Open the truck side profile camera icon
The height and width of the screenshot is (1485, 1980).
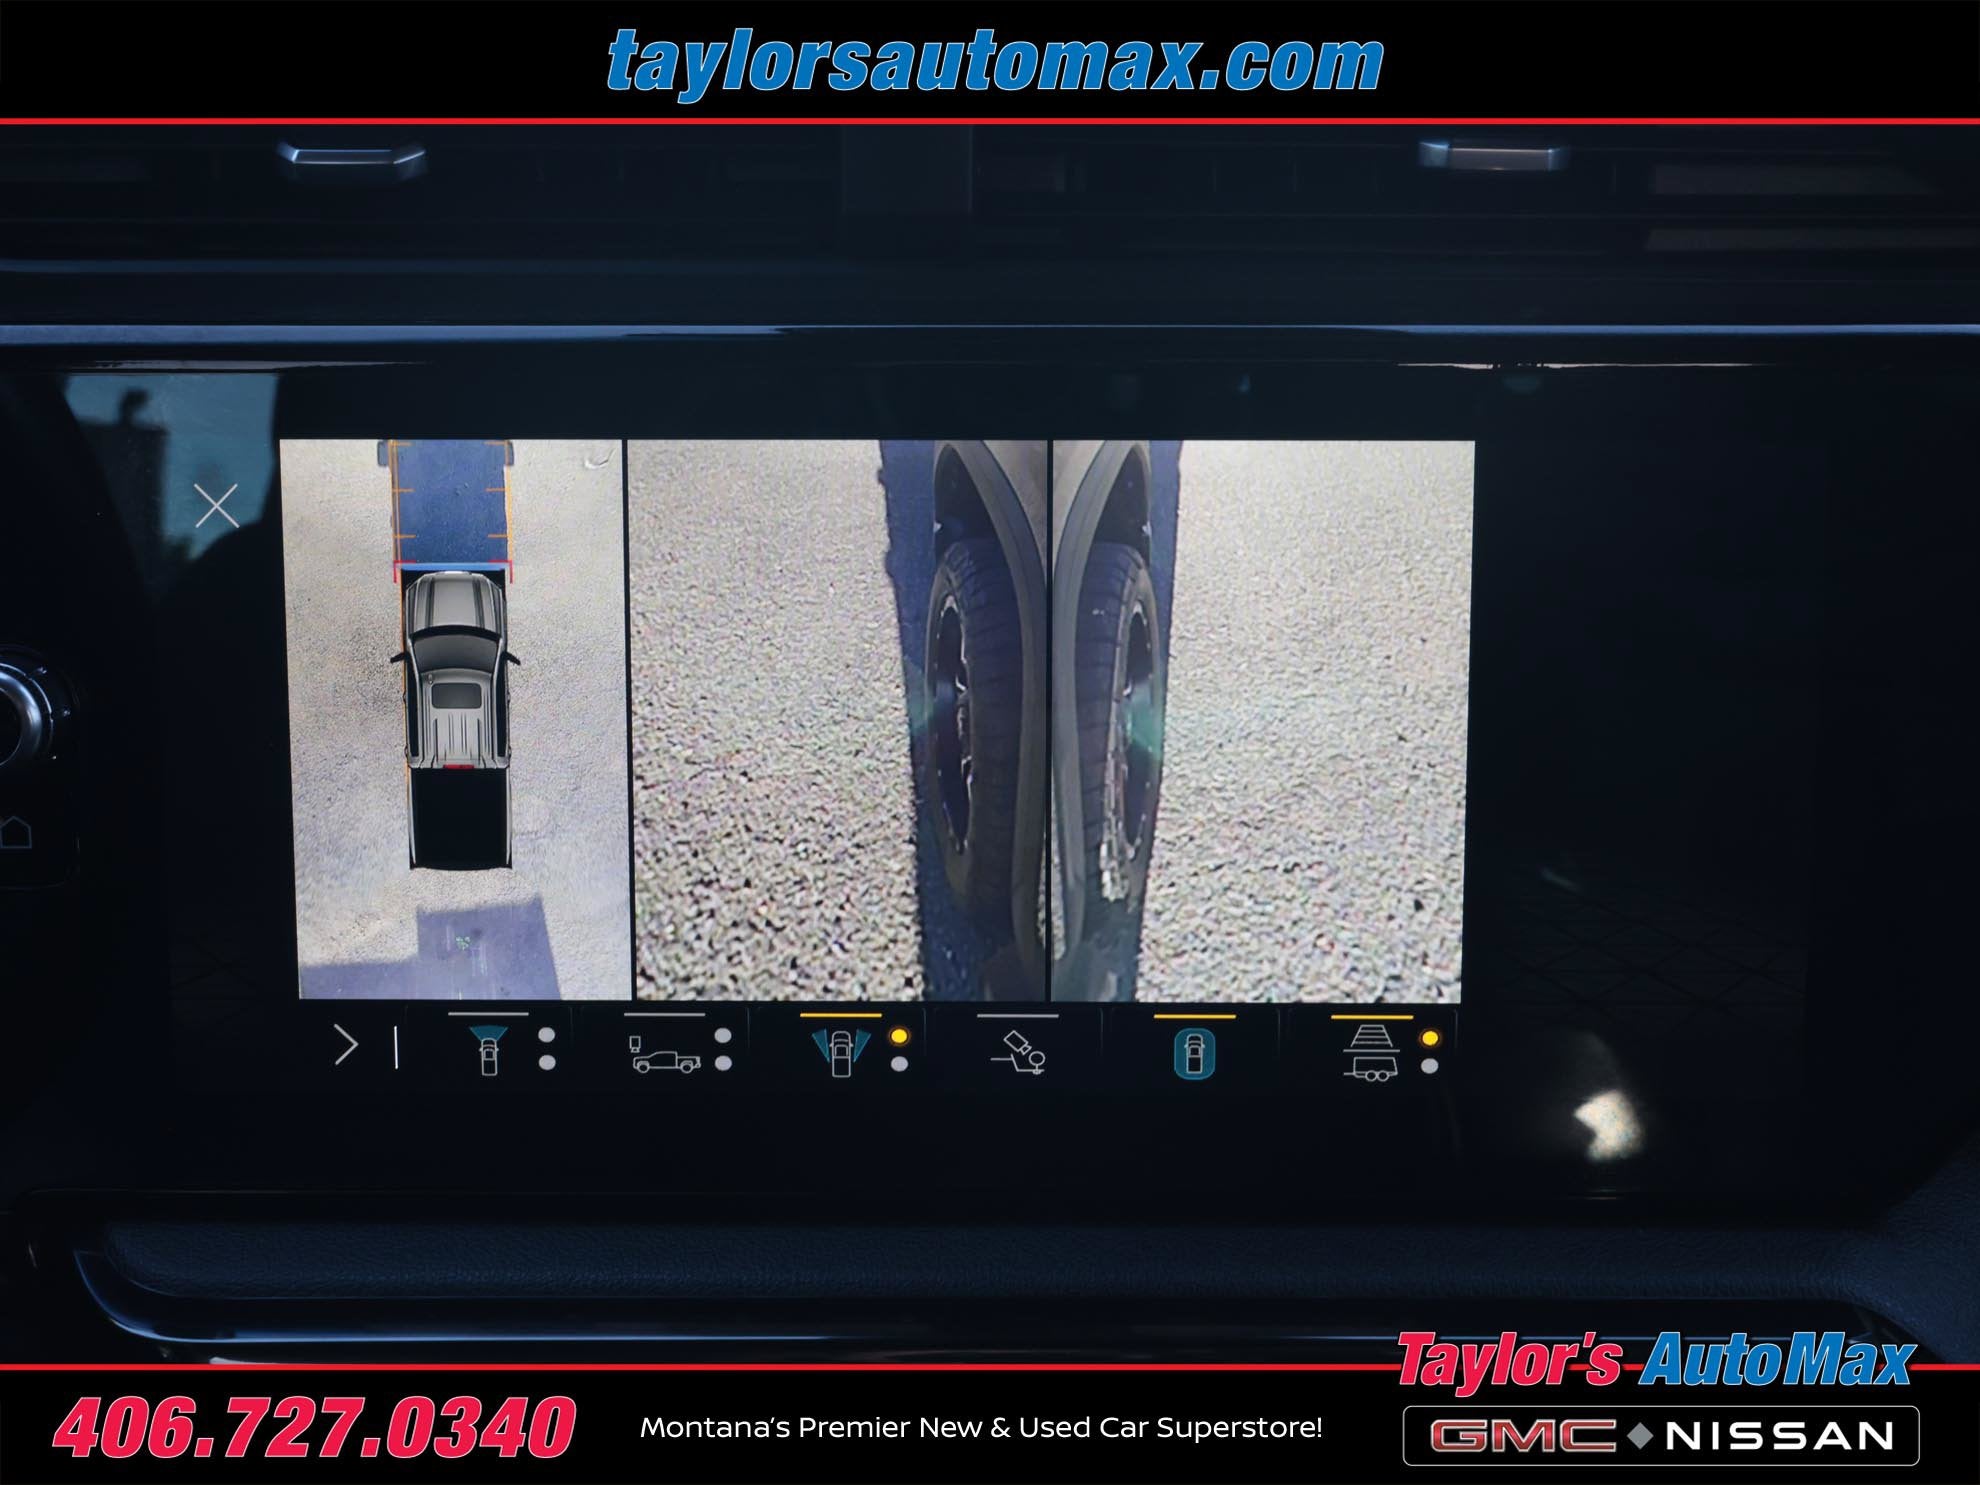click(x=665, y=1055)
